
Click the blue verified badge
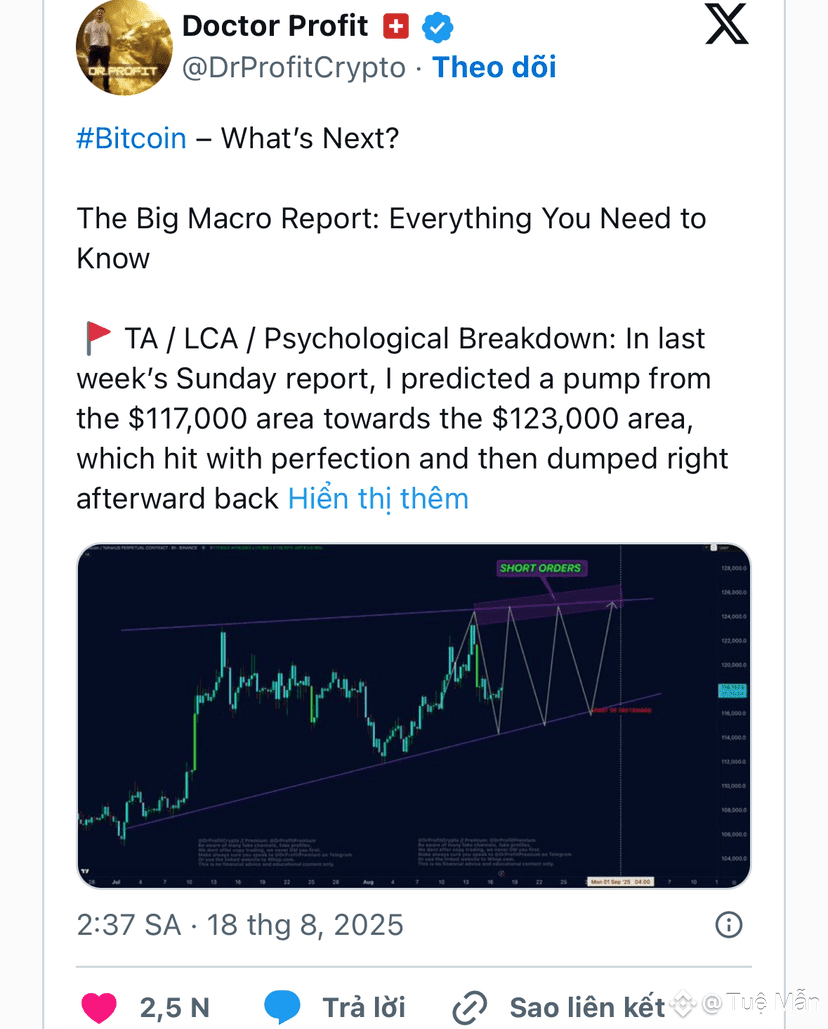pyautogui.click(x=437, y=28)
